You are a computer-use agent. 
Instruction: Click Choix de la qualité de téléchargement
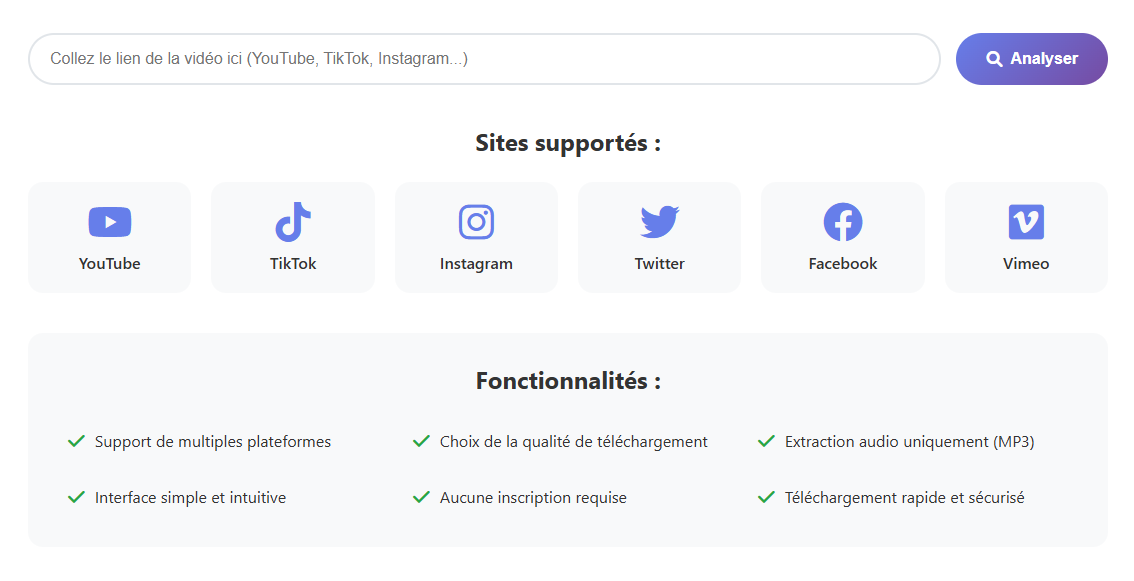pyautogui.click(x=572, y=440)
